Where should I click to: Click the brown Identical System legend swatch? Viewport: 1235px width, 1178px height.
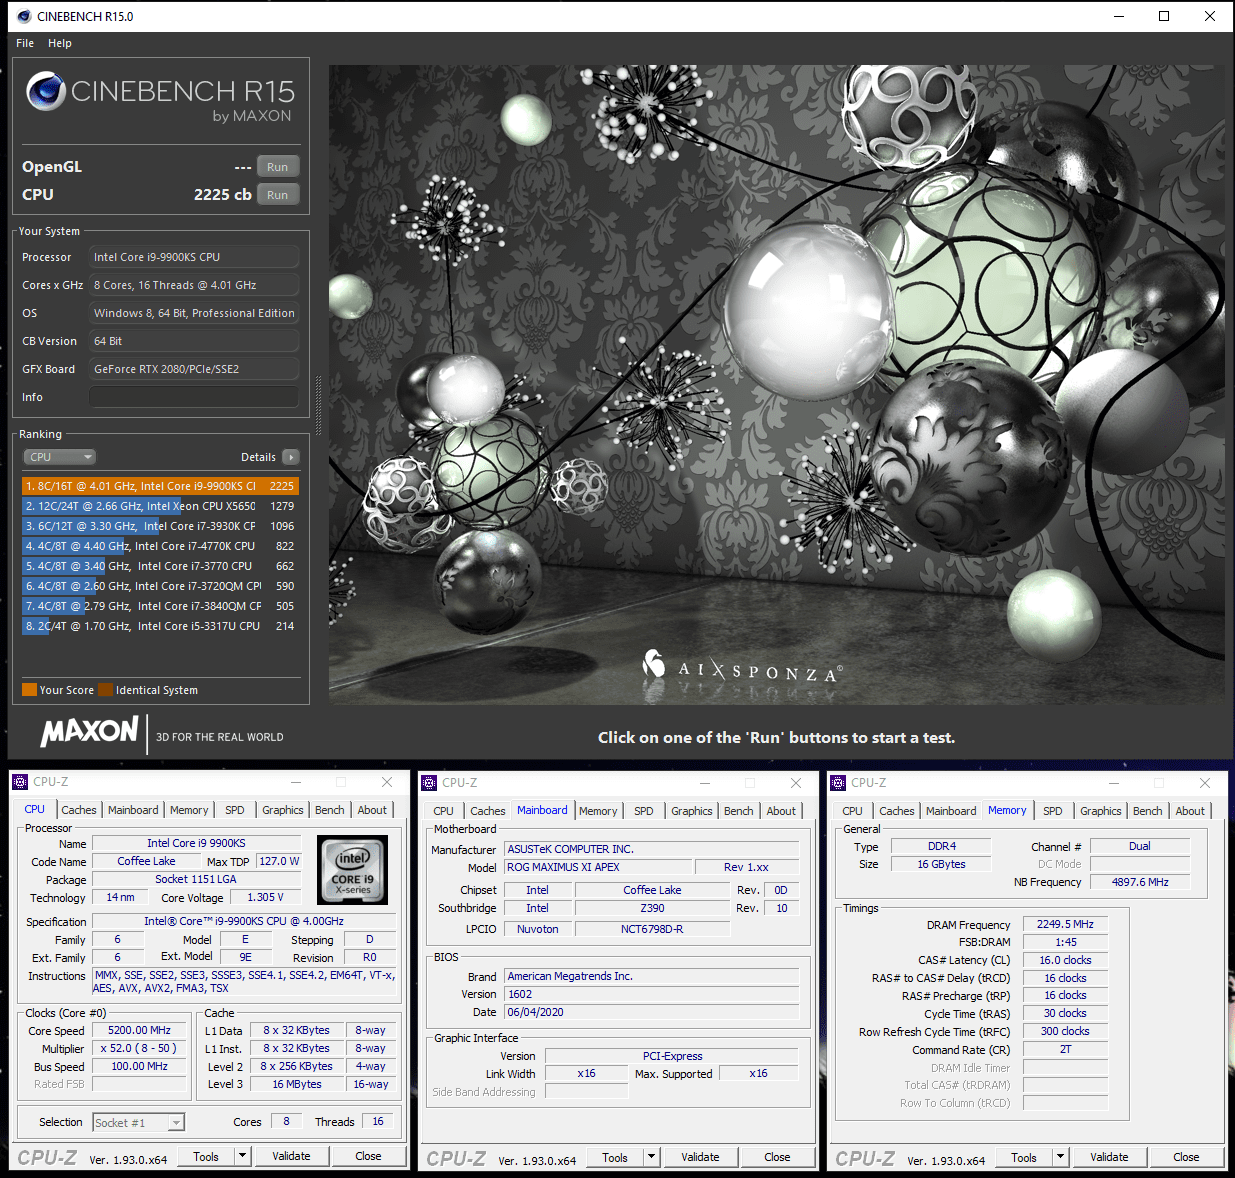[105, 689]
